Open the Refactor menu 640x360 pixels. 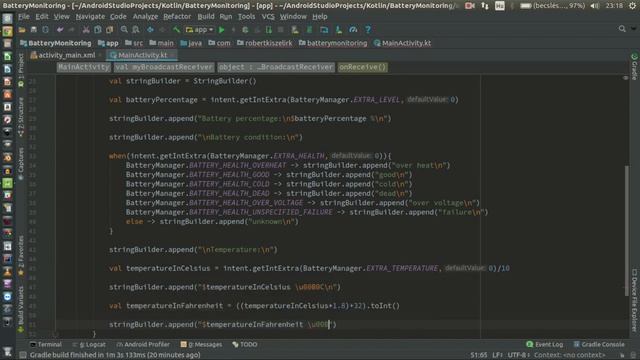coord(177,16)
